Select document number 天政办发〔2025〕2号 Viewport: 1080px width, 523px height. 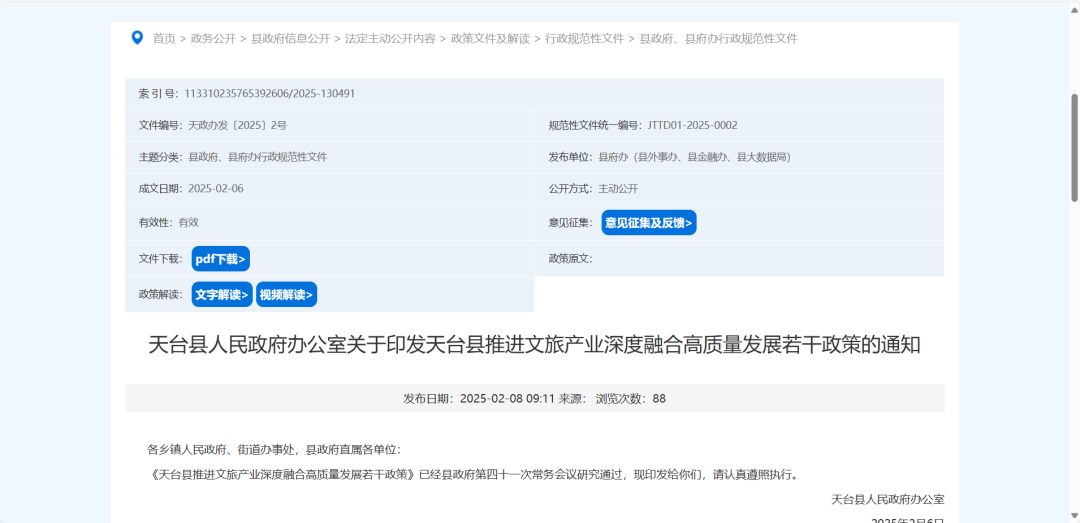[x=238, y=125]
